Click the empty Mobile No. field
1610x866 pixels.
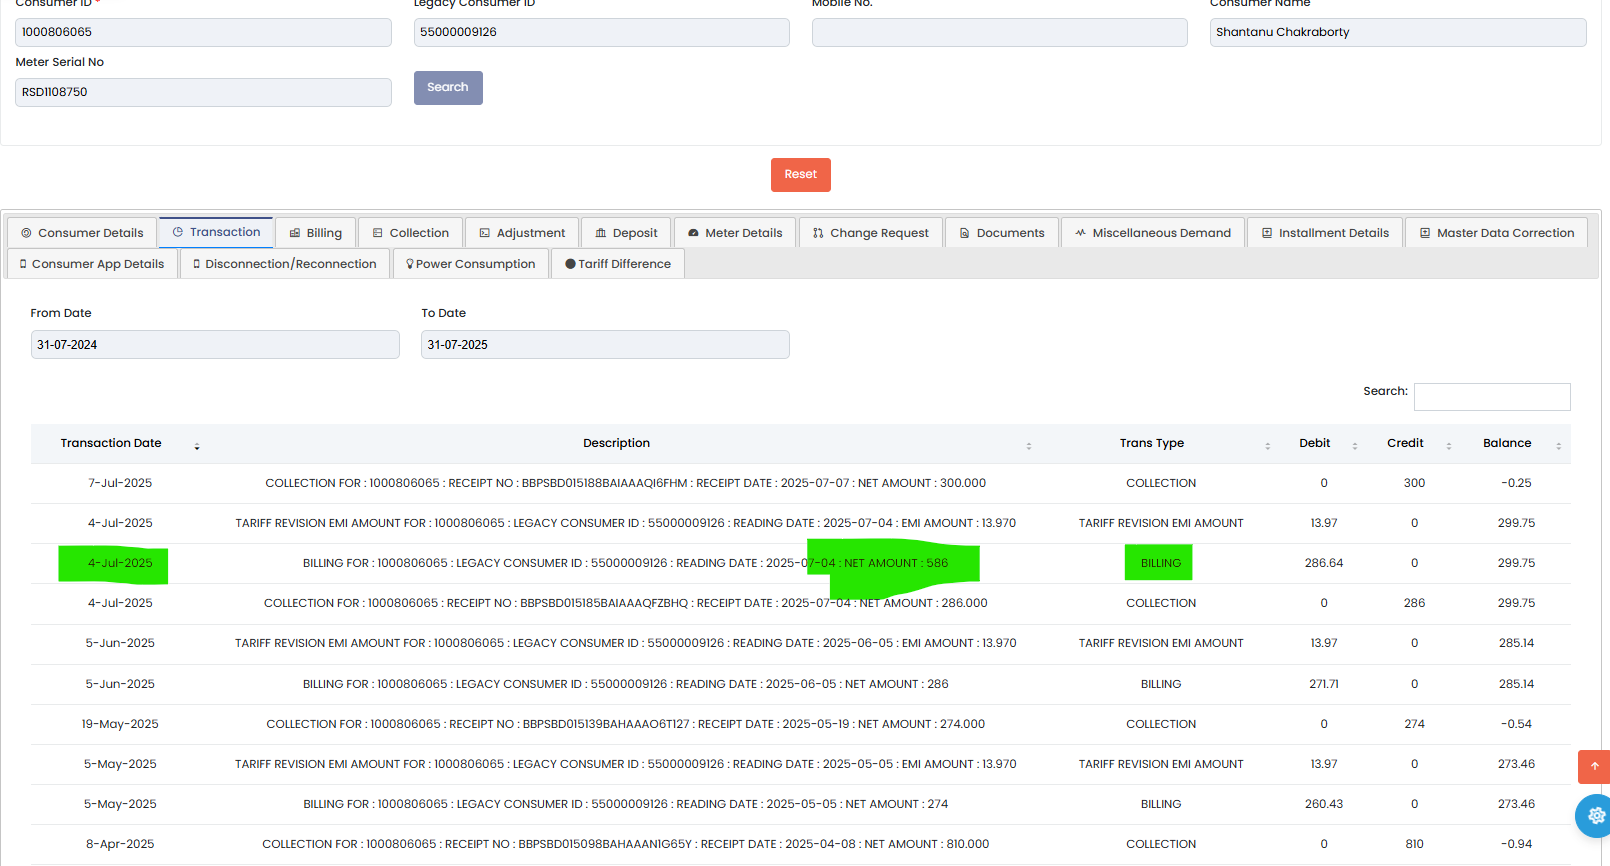[x=1000, y=32]
